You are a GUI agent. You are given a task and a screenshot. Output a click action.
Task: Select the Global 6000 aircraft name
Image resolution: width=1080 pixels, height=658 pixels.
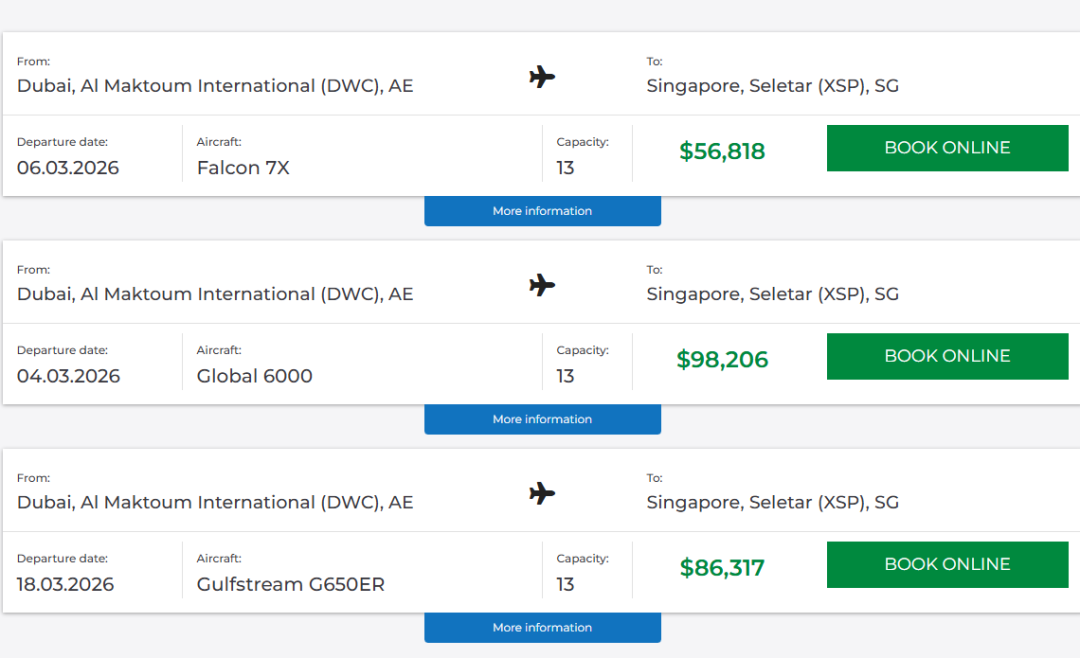255,376
